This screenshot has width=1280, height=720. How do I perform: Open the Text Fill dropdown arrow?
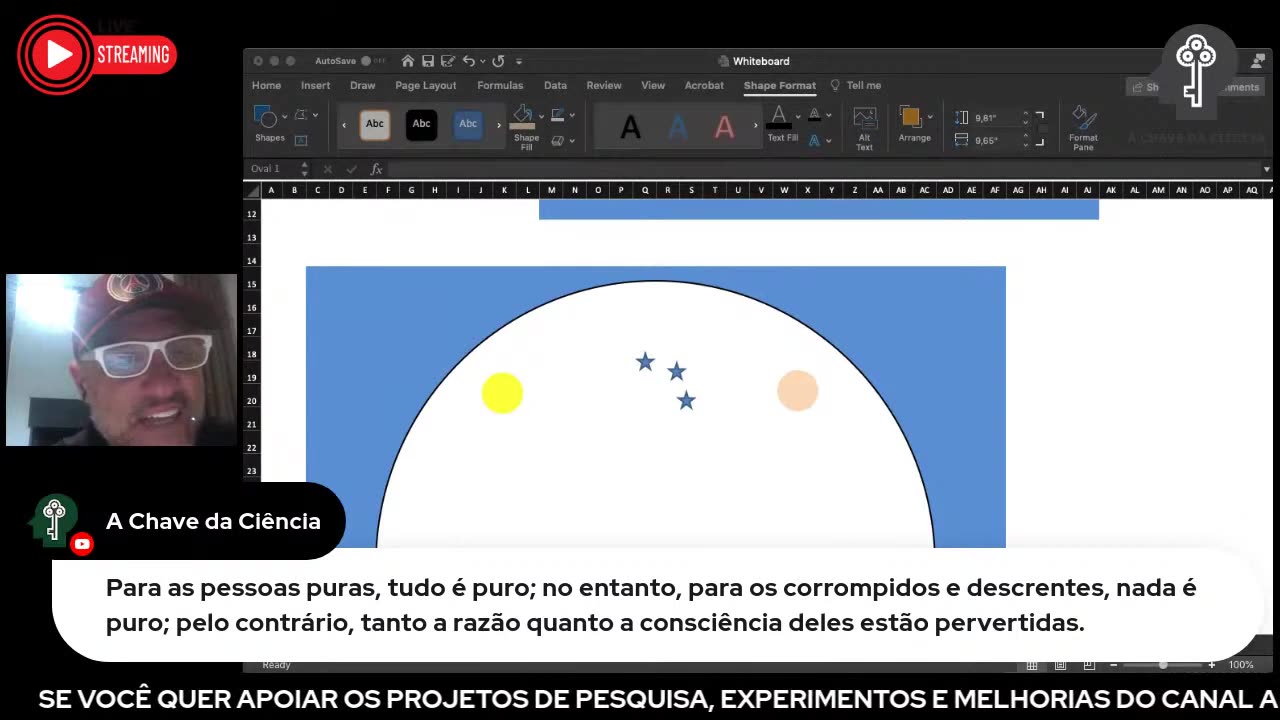coord(798,116)
